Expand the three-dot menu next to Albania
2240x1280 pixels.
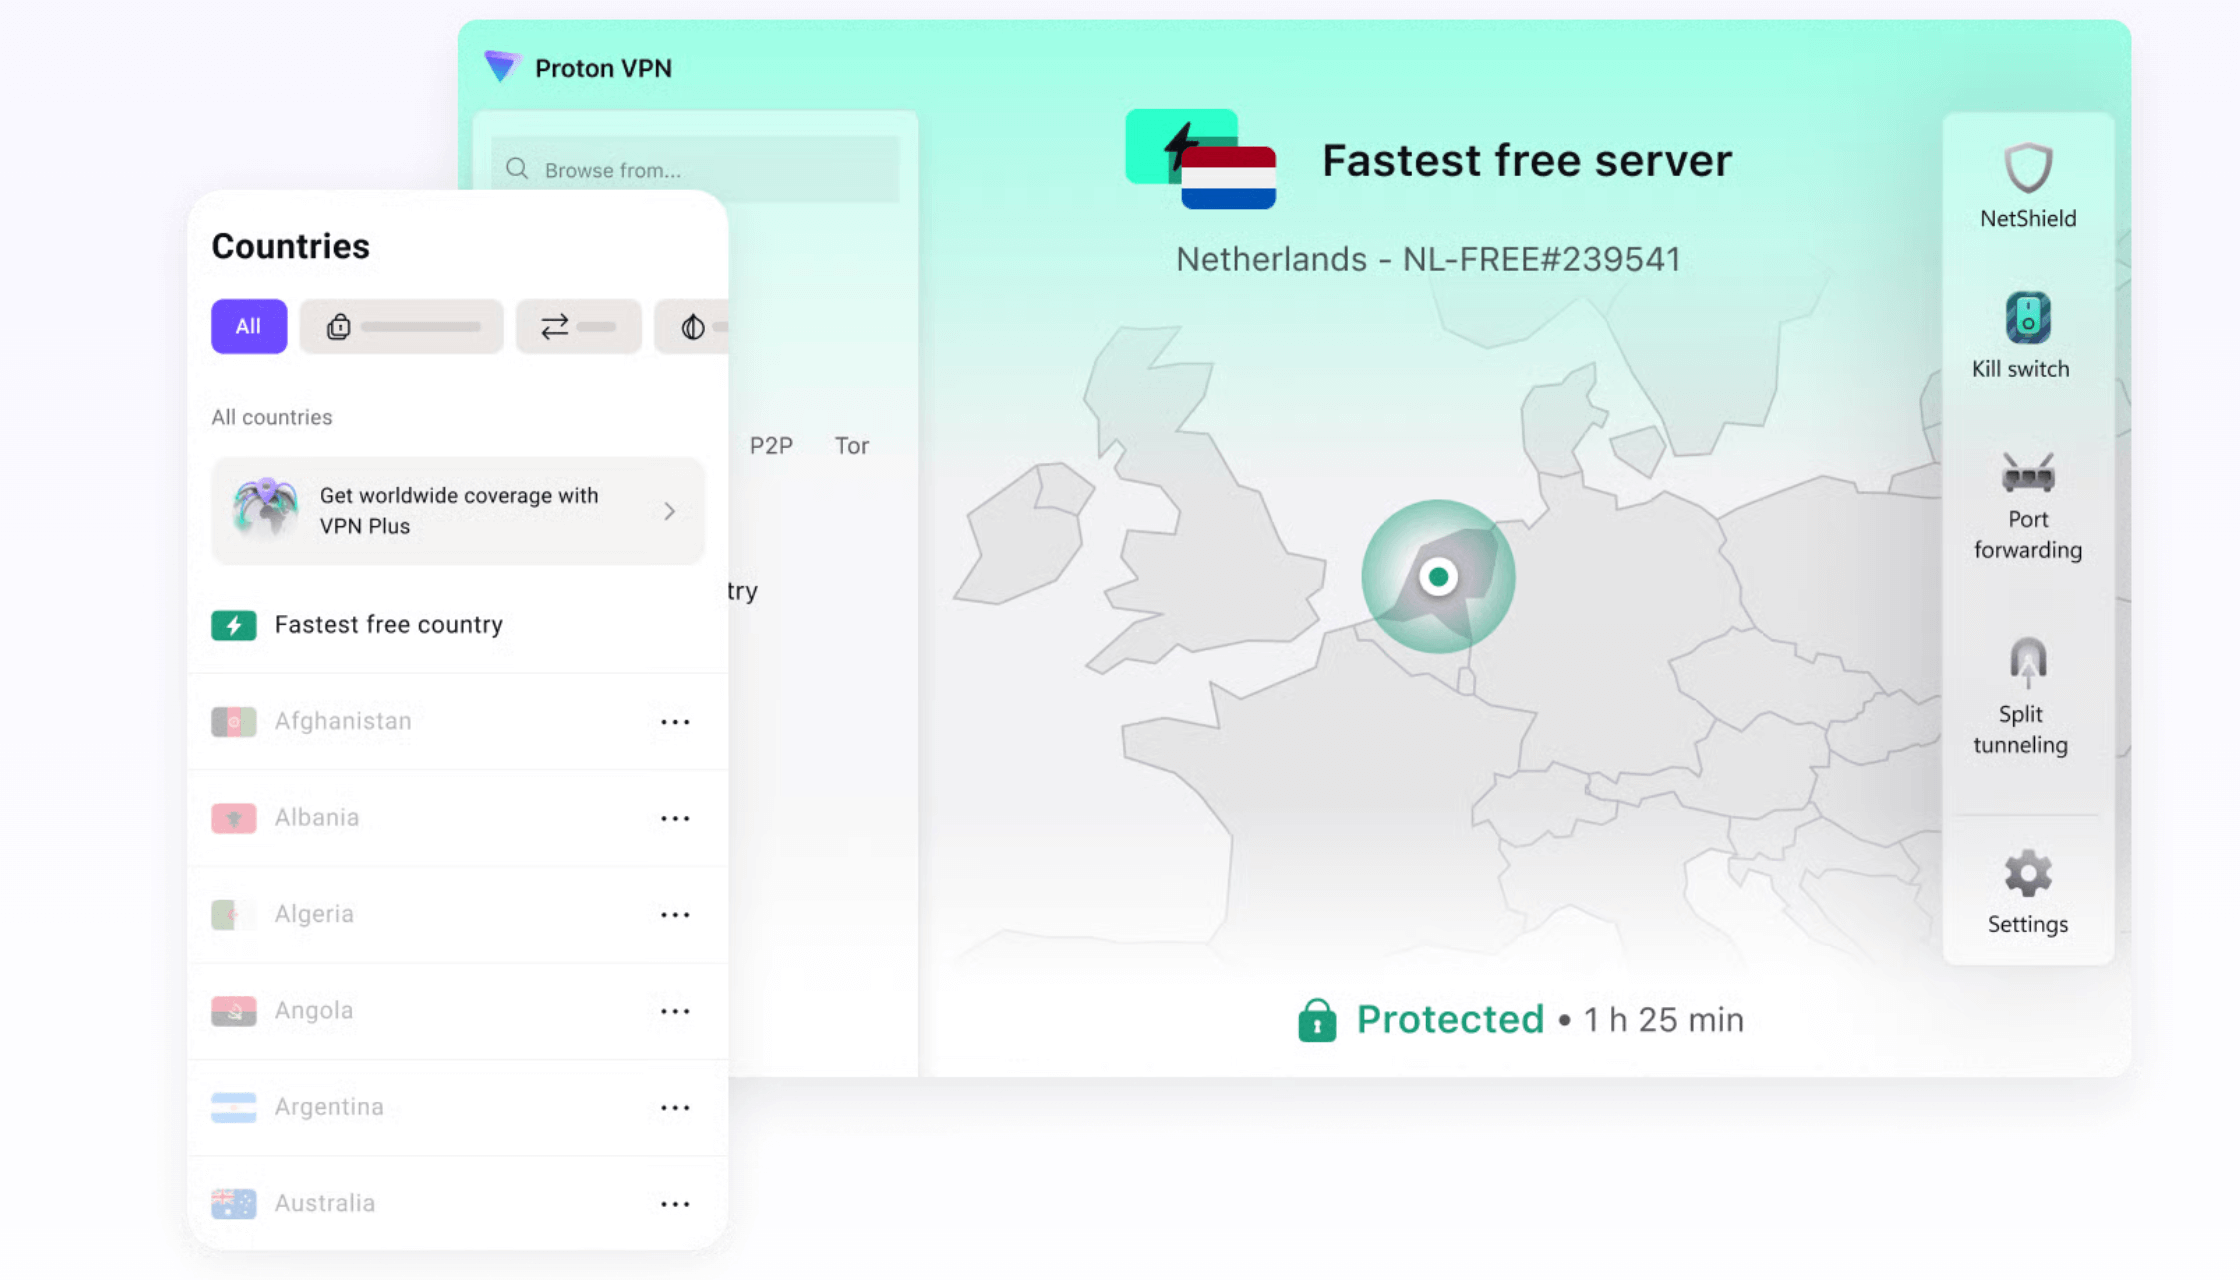click(x=676, y=818)
